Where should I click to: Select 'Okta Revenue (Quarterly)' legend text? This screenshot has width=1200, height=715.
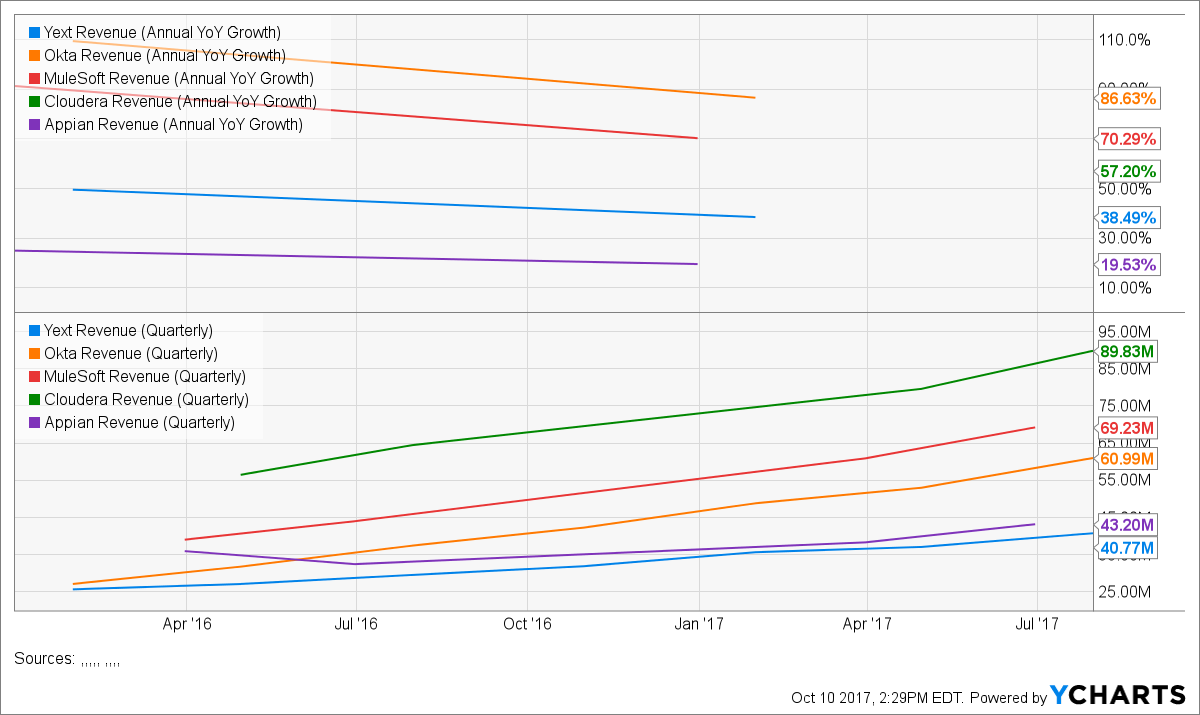click(131, 354)
